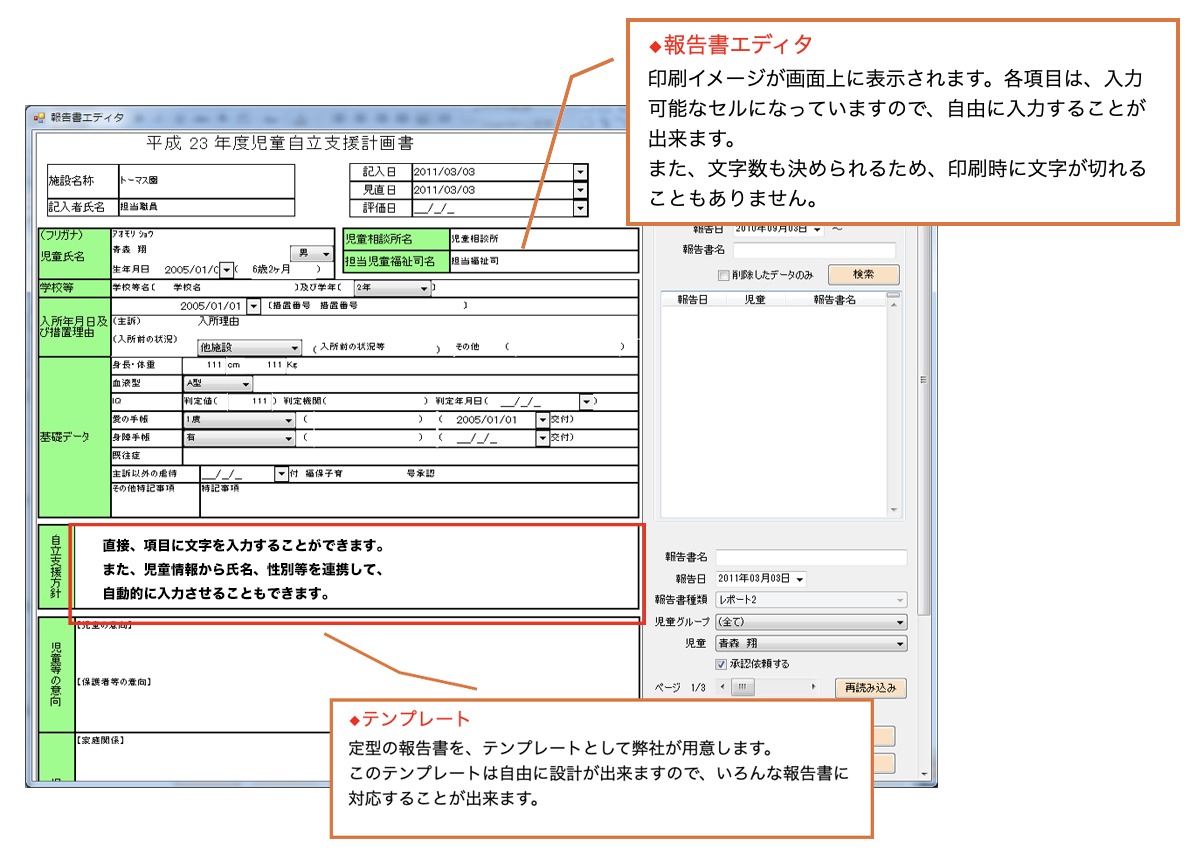Open the 記入日 date dropdown

click(x=580, y=172)
